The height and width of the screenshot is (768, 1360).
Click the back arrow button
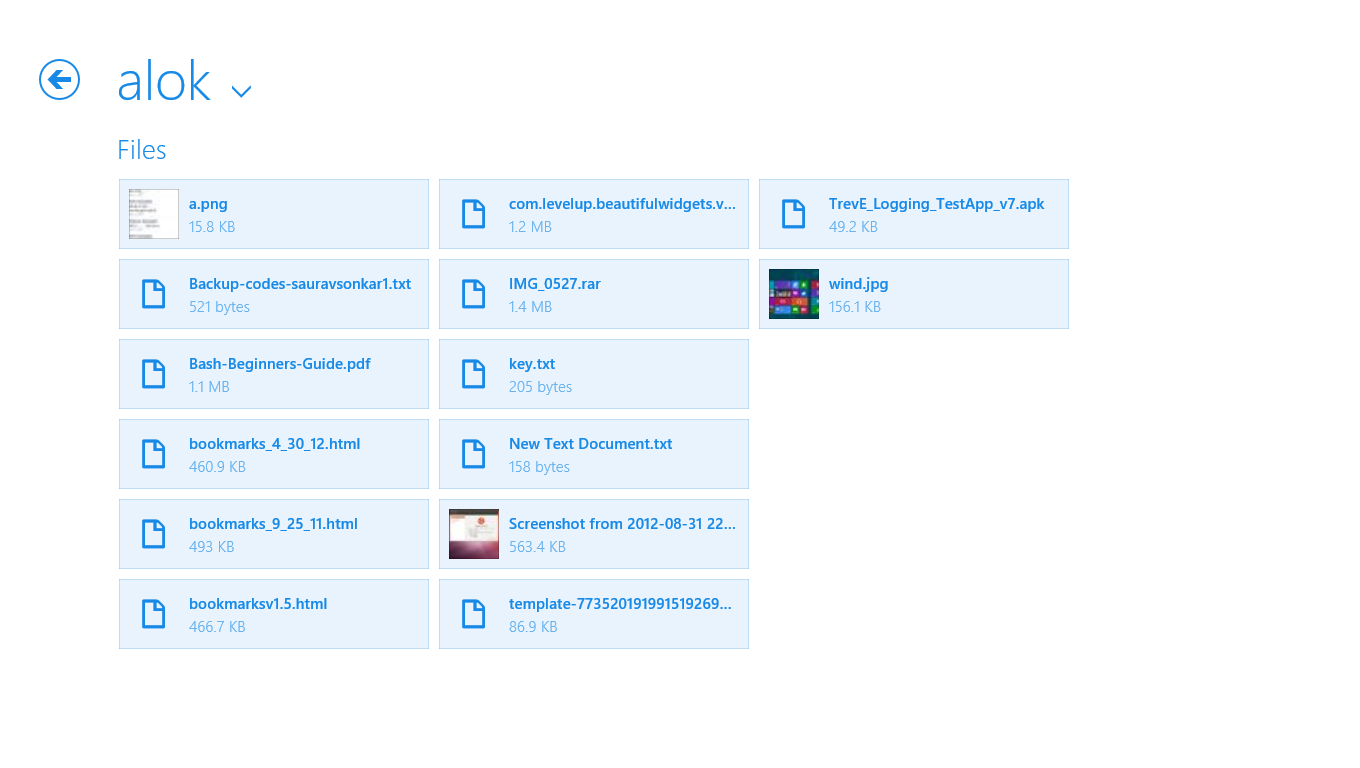(x=59, y=79)
